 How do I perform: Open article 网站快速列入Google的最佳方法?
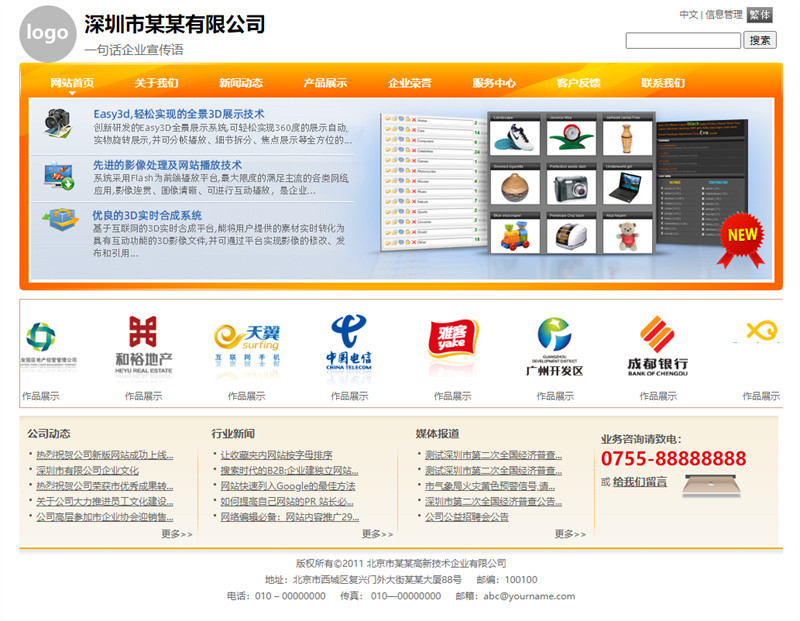click(x=288, y=486)
